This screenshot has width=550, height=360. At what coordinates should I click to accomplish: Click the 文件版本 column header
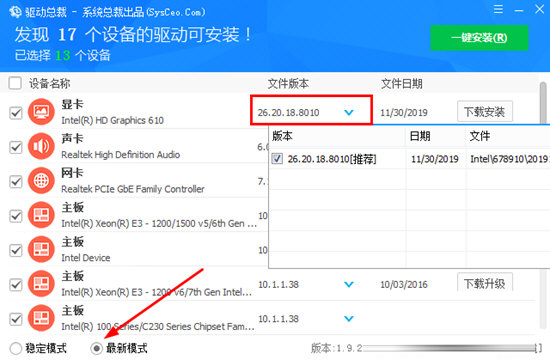(288, 84)
